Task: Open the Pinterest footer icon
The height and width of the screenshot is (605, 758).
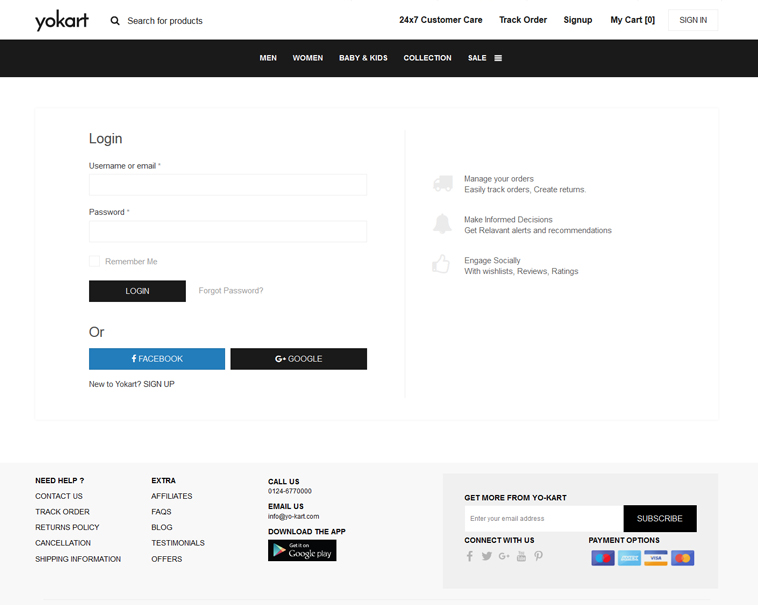Action: (x=539, y=556)
